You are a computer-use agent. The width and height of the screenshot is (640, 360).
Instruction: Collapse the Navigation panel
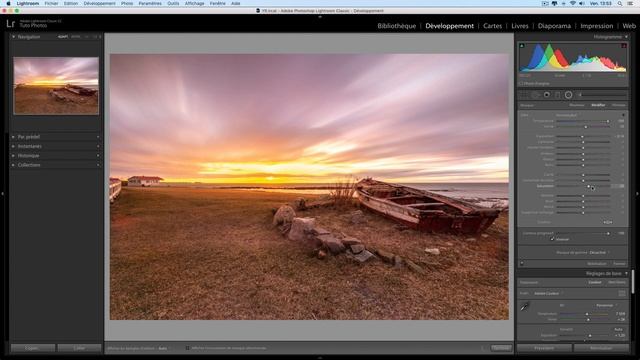13,37
